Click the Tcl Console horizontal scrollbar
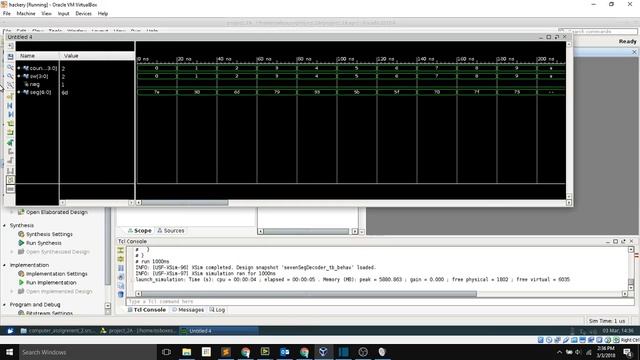The height and width of the screenshot is (360, 640). (x=309, y=294)
